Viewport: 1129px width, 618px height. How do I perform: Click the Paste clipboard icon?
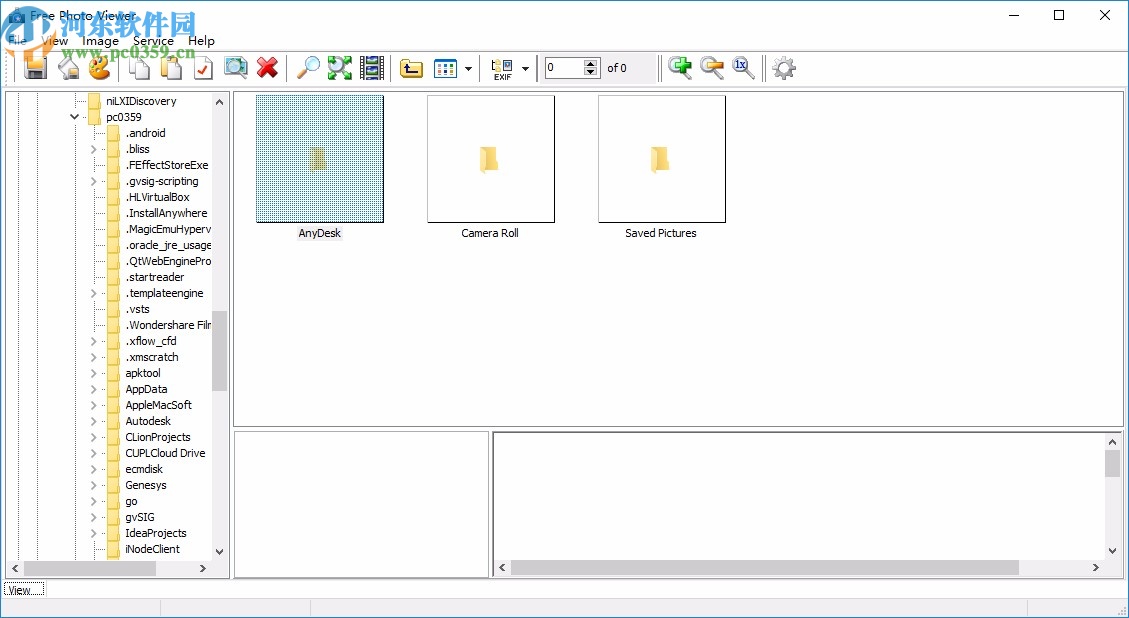171,68
